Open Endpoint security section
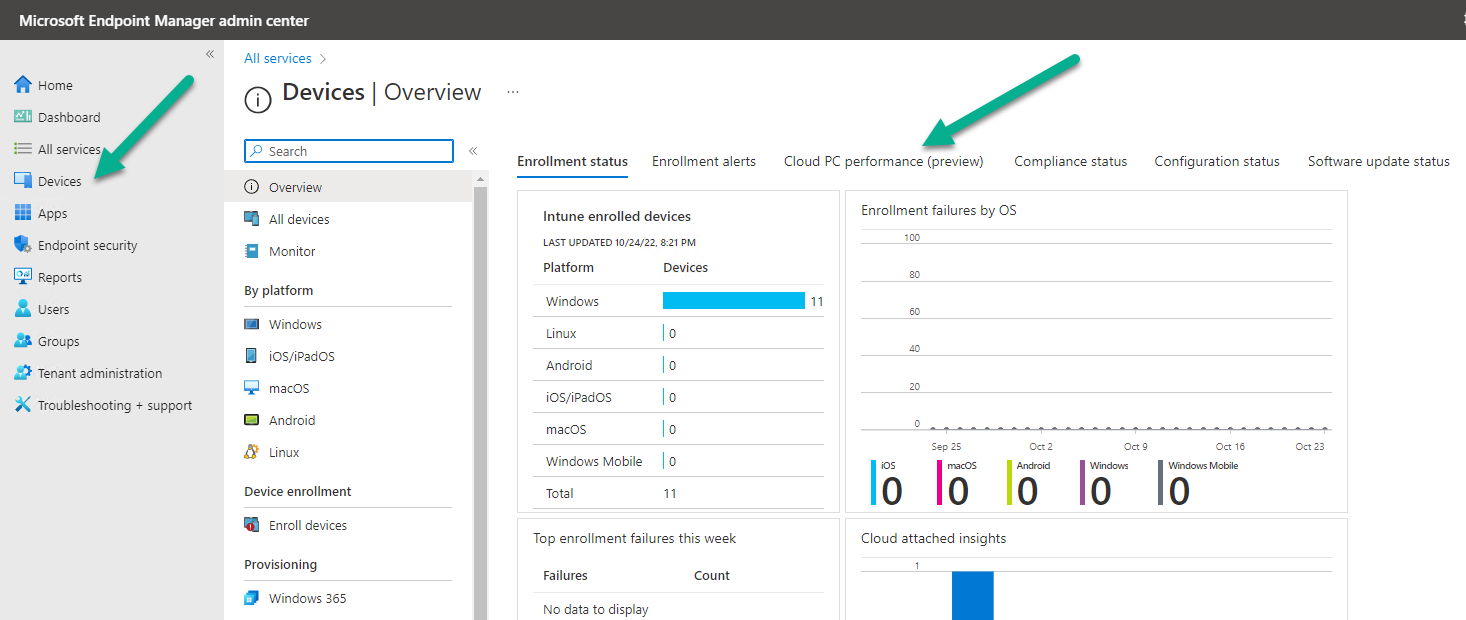Image resolution: width=1466 pixels, height=620 pixels. tap(88, 245)
